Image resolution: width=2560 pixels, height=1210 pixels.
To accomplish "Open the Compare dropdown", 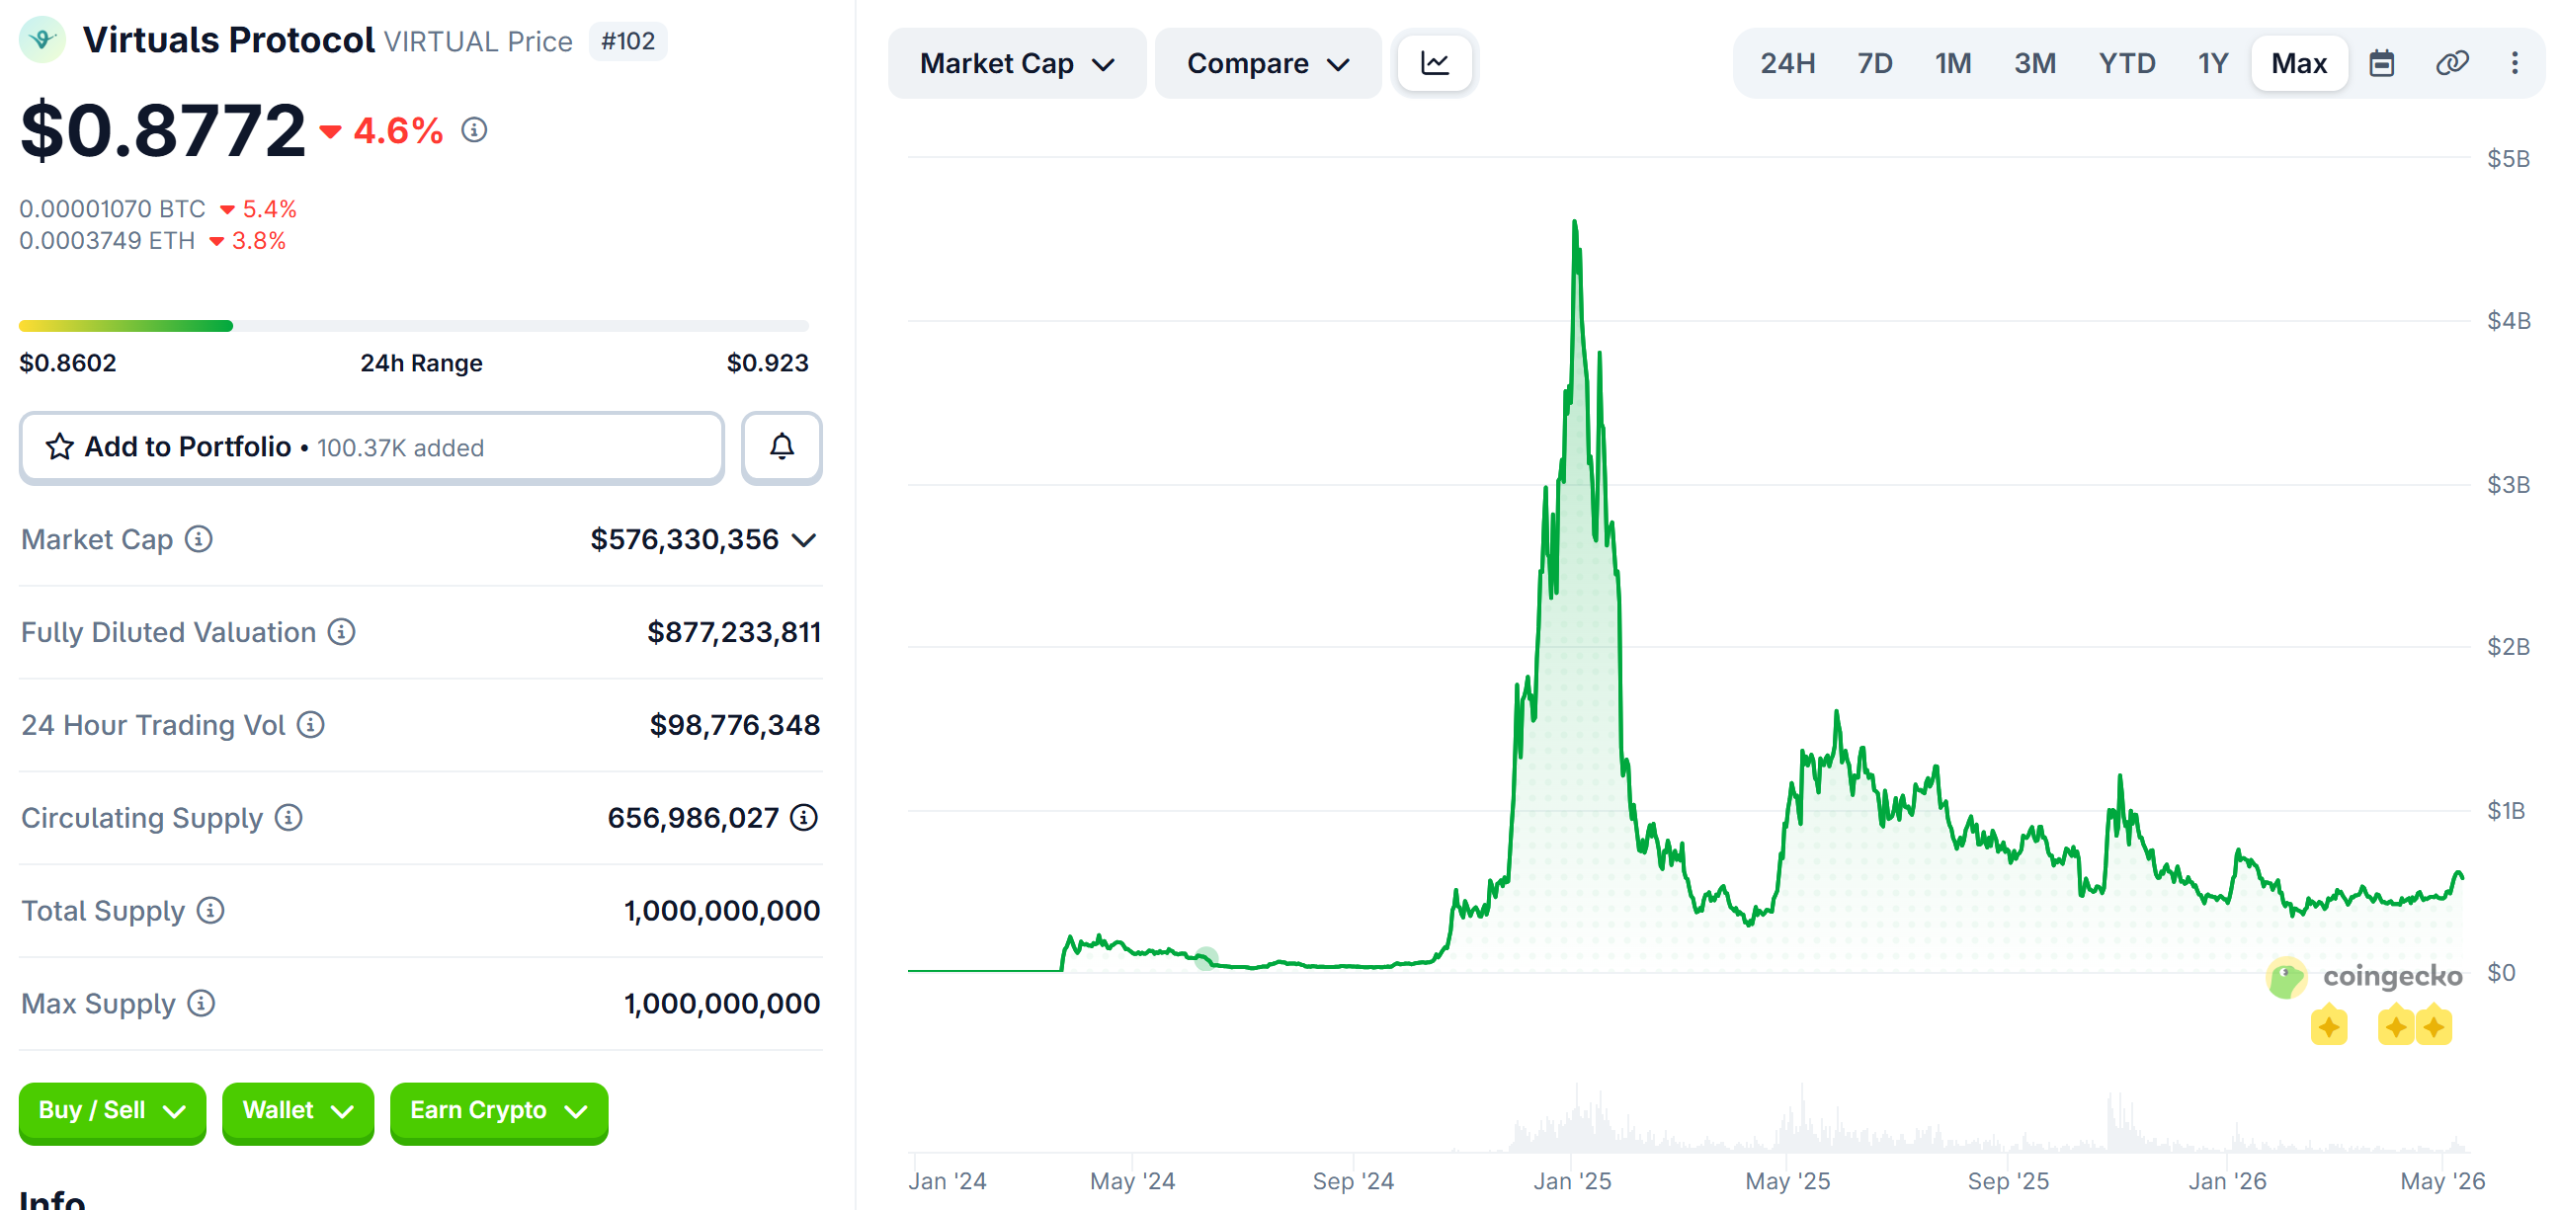I will click(x=1267, y=63).
